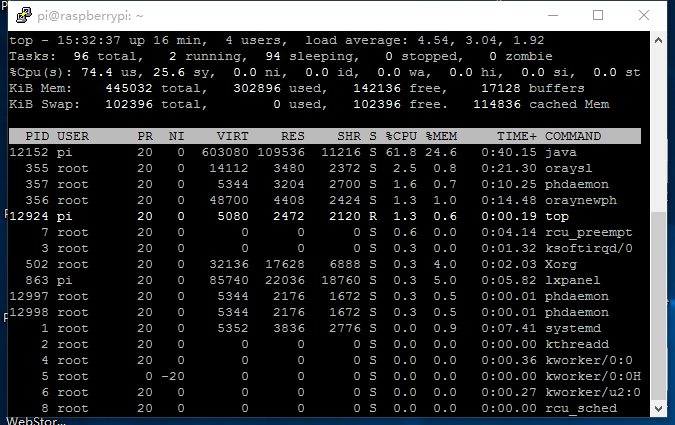Click the java command name

point(561,152)
